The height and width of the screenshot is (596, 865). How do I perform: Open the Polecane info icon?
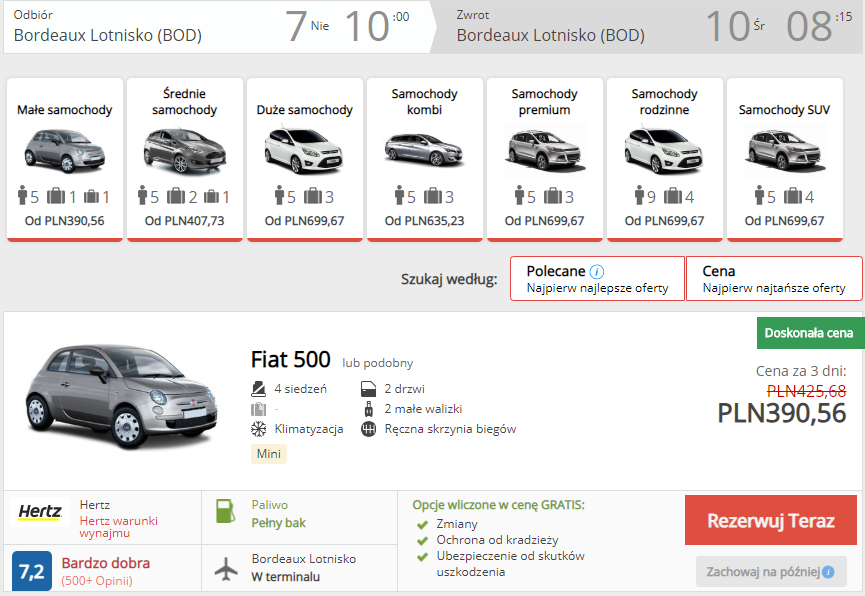pos(597,272)
